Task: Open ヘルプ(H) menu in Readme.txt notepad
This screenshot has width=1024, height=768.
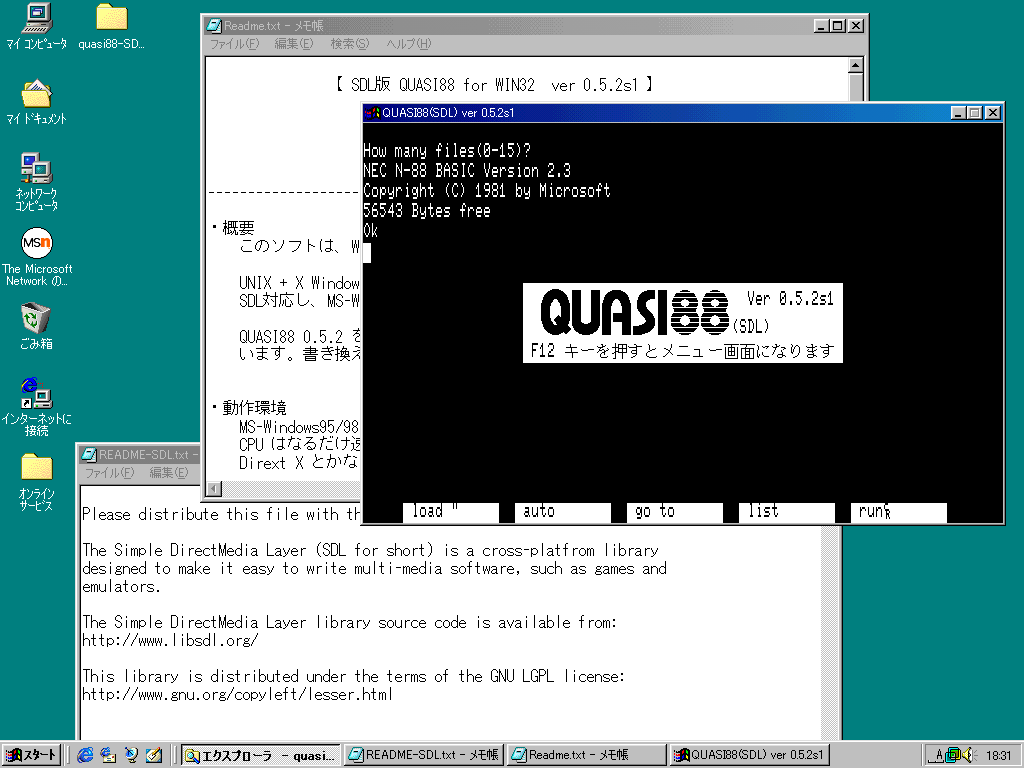Action: [x=408, y=44]
